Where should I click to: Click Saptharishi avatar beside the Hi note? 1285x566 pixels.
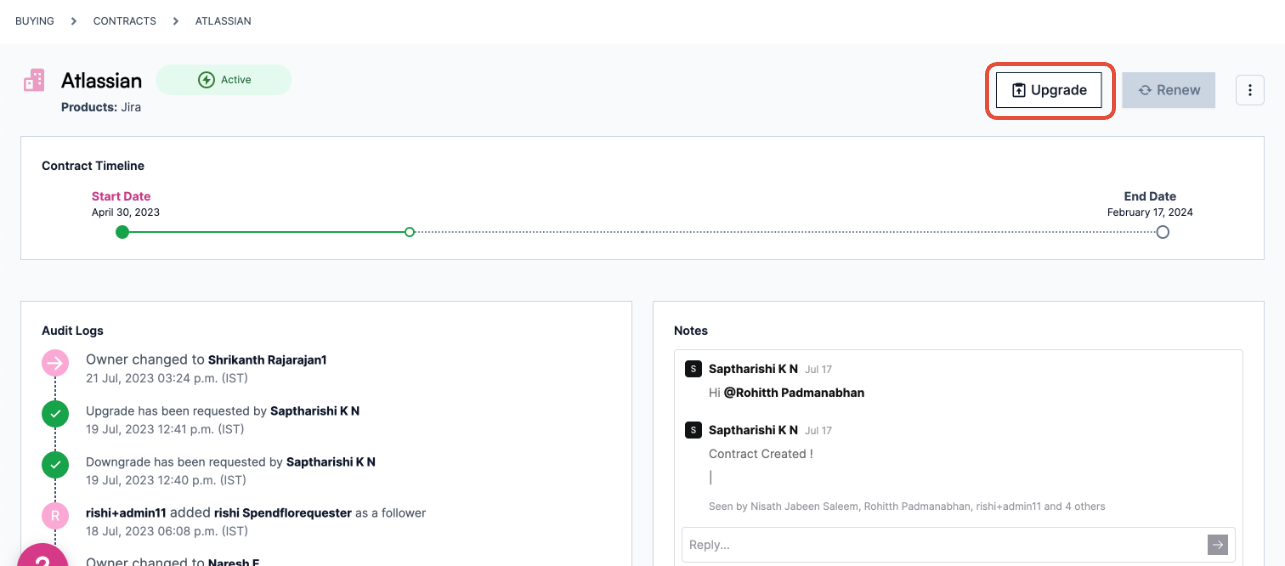(x=693, y=369)
